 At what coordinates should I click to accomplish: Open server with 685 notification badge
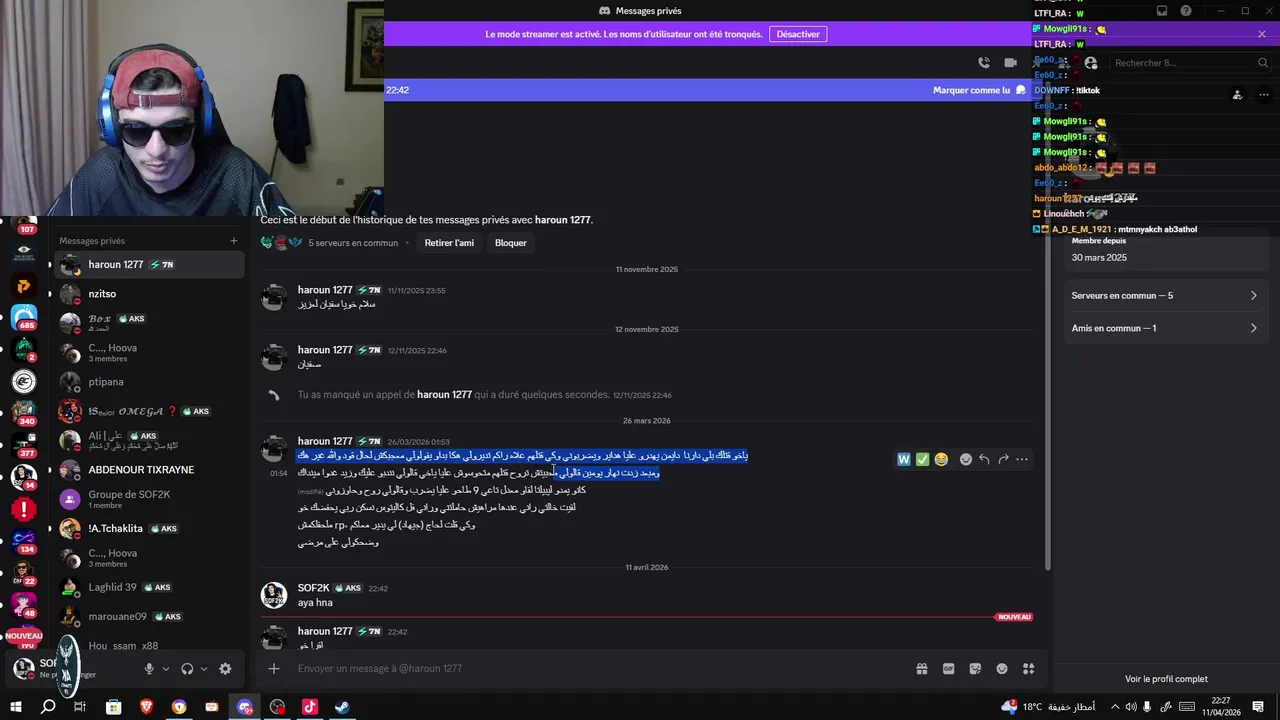click(x=24, y=318)
